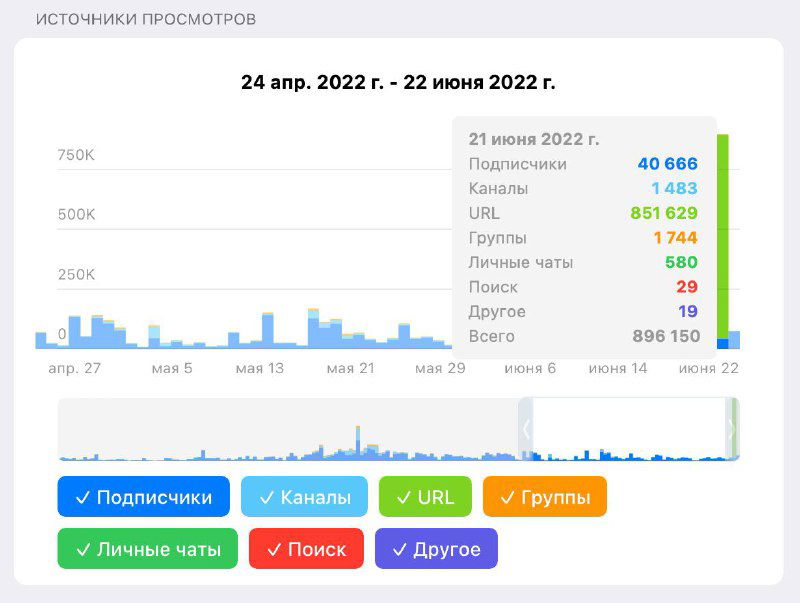800x603 pixels.
Task: Click the апр. 27 axis label
Action: 74,368
